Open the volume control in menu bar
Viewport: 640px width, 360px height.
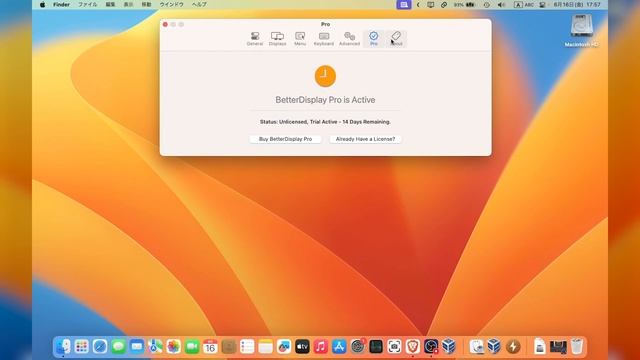coord(502,4)
